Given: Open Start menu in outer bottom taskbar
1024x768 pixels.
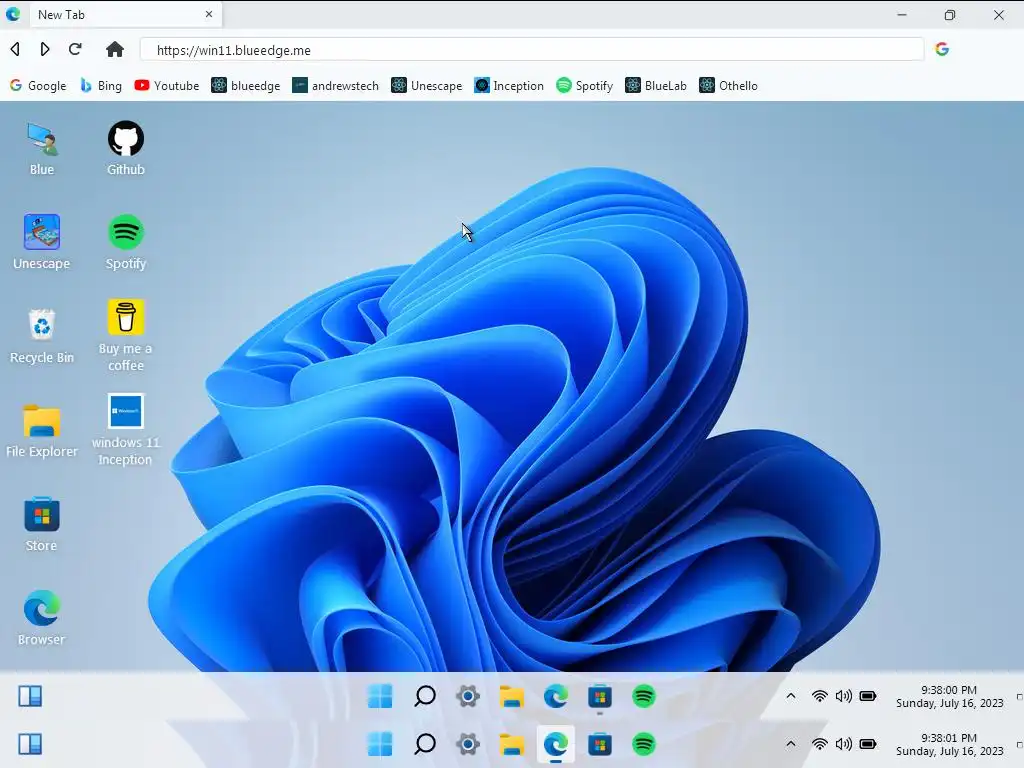Looking at the screenshot, I should pyautogui.click(x=380, y=744).
